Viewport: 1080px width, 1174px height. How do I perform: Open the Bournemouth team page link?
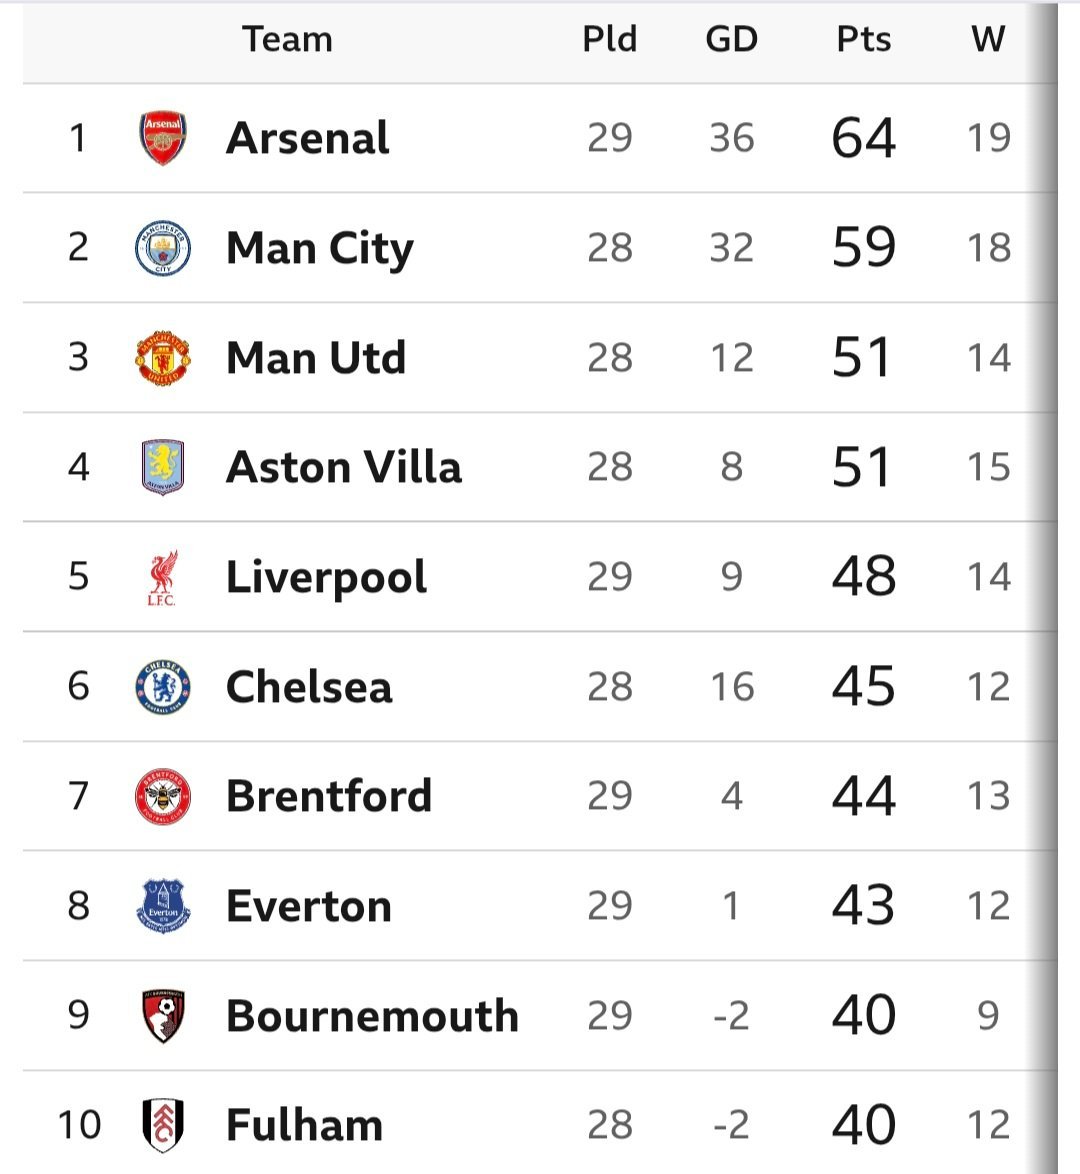372,1016
